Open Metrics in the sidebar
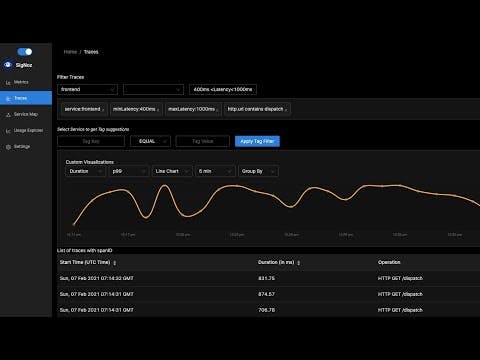480x360 pixels. tap(21, 82)
